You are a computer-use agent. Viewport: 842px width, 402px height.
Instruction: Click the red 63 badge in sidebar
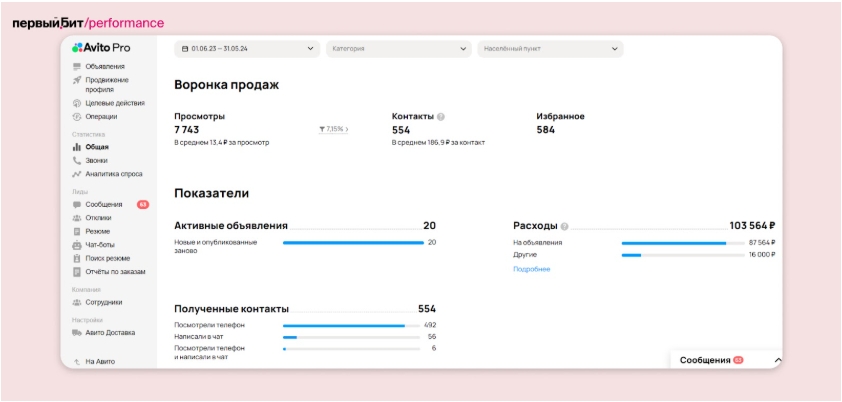(x=143, y=204)
